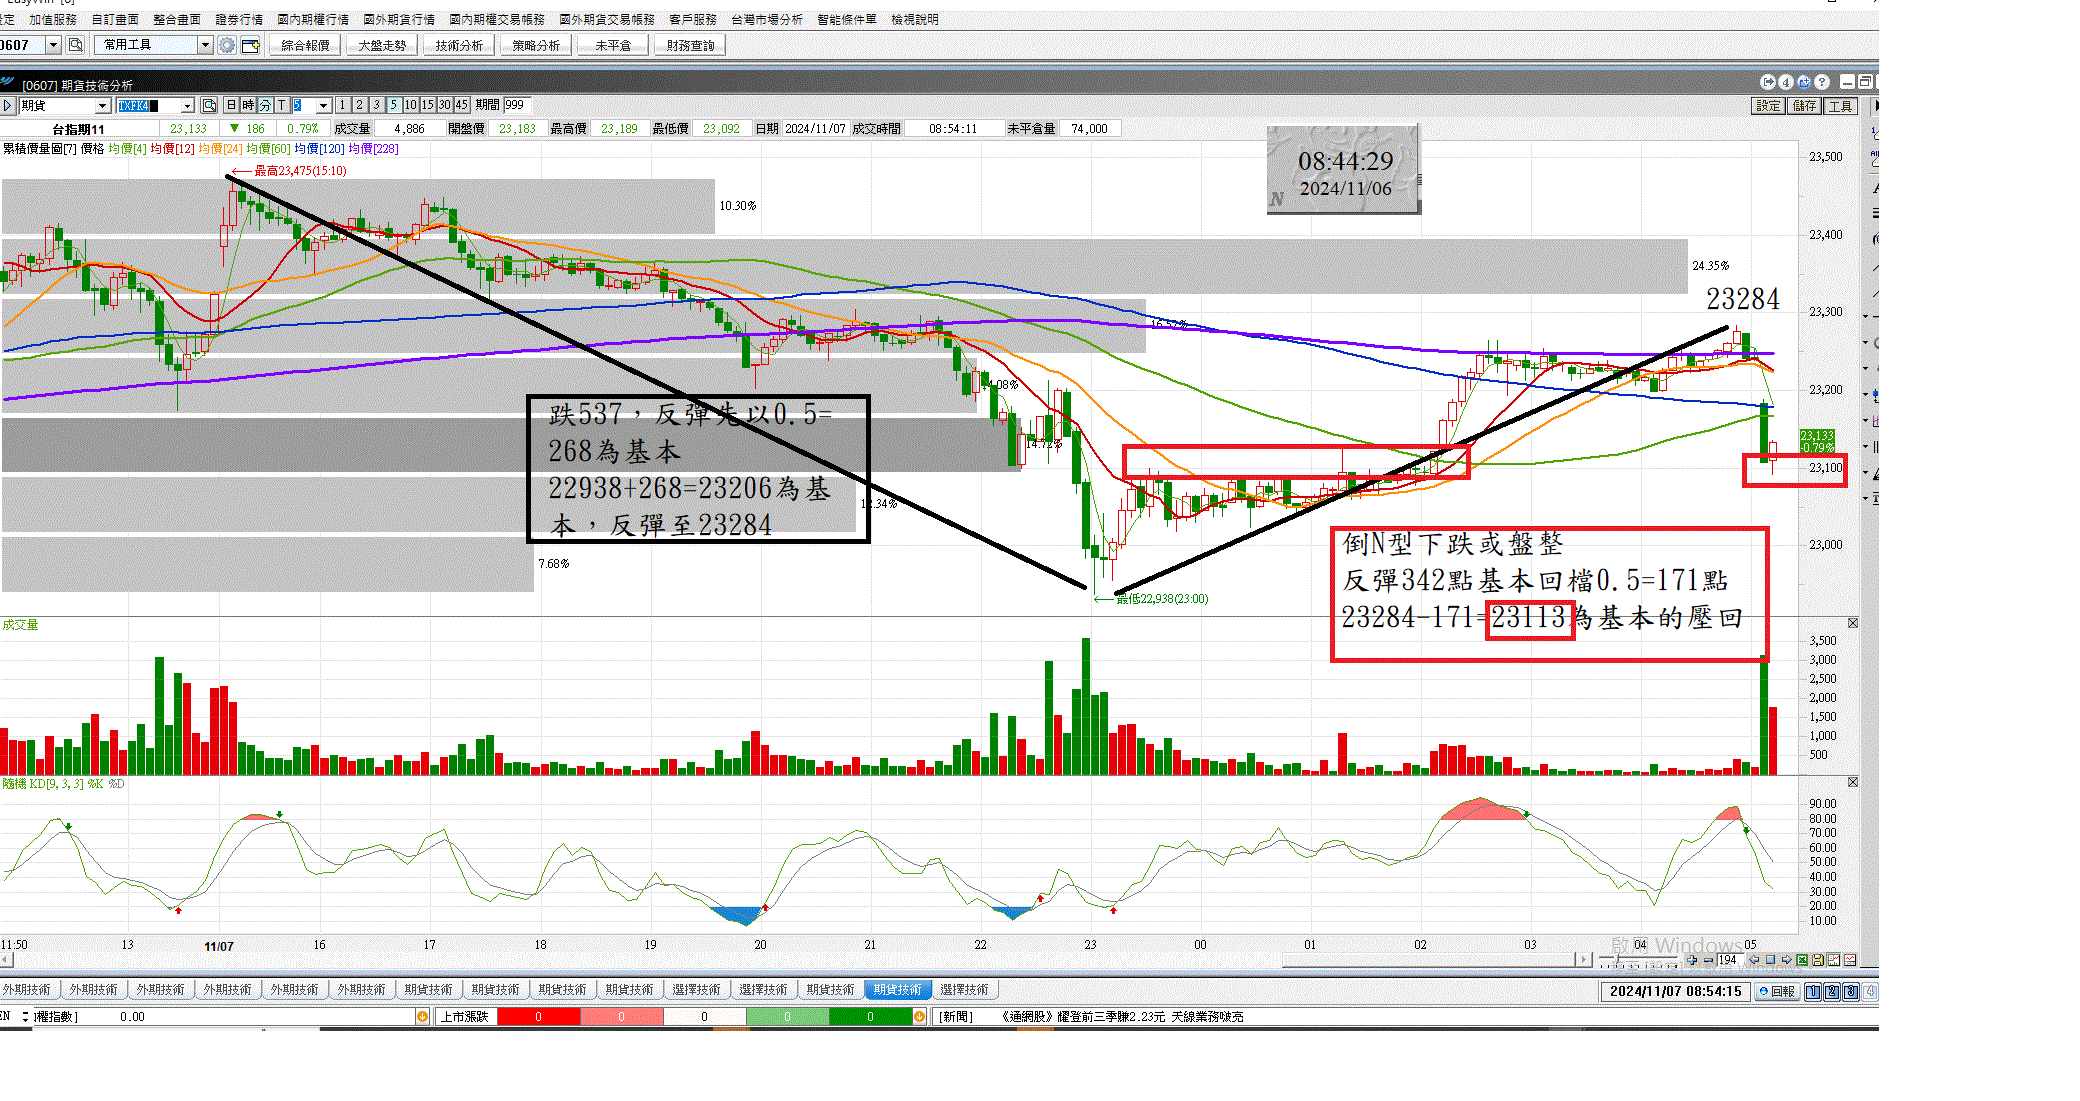Click the zoom out minus icon below the chart

point(1708,960)
